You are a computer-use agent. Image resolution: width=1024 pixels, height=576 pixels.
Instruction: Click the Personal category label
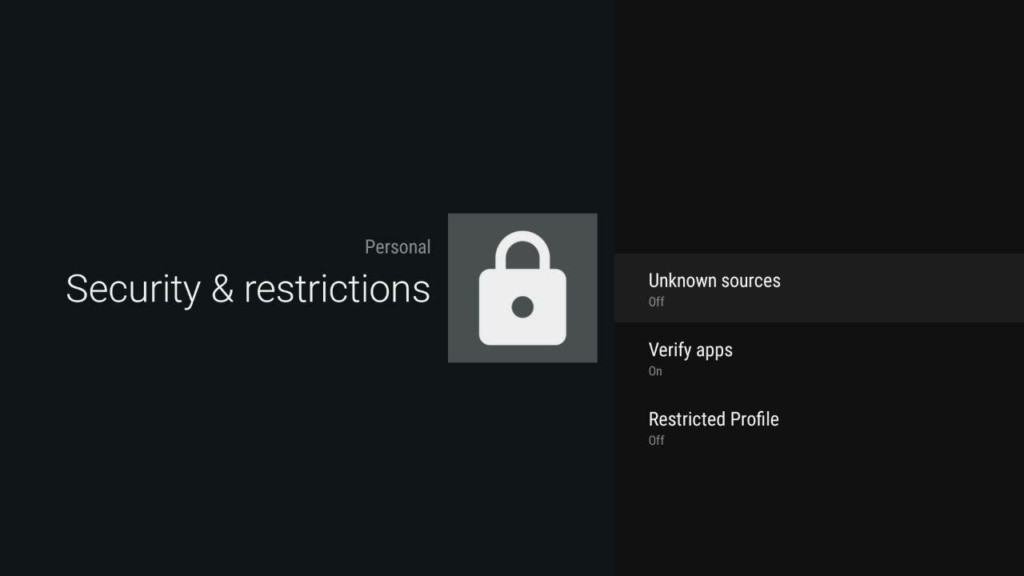[x=397, y=247]
